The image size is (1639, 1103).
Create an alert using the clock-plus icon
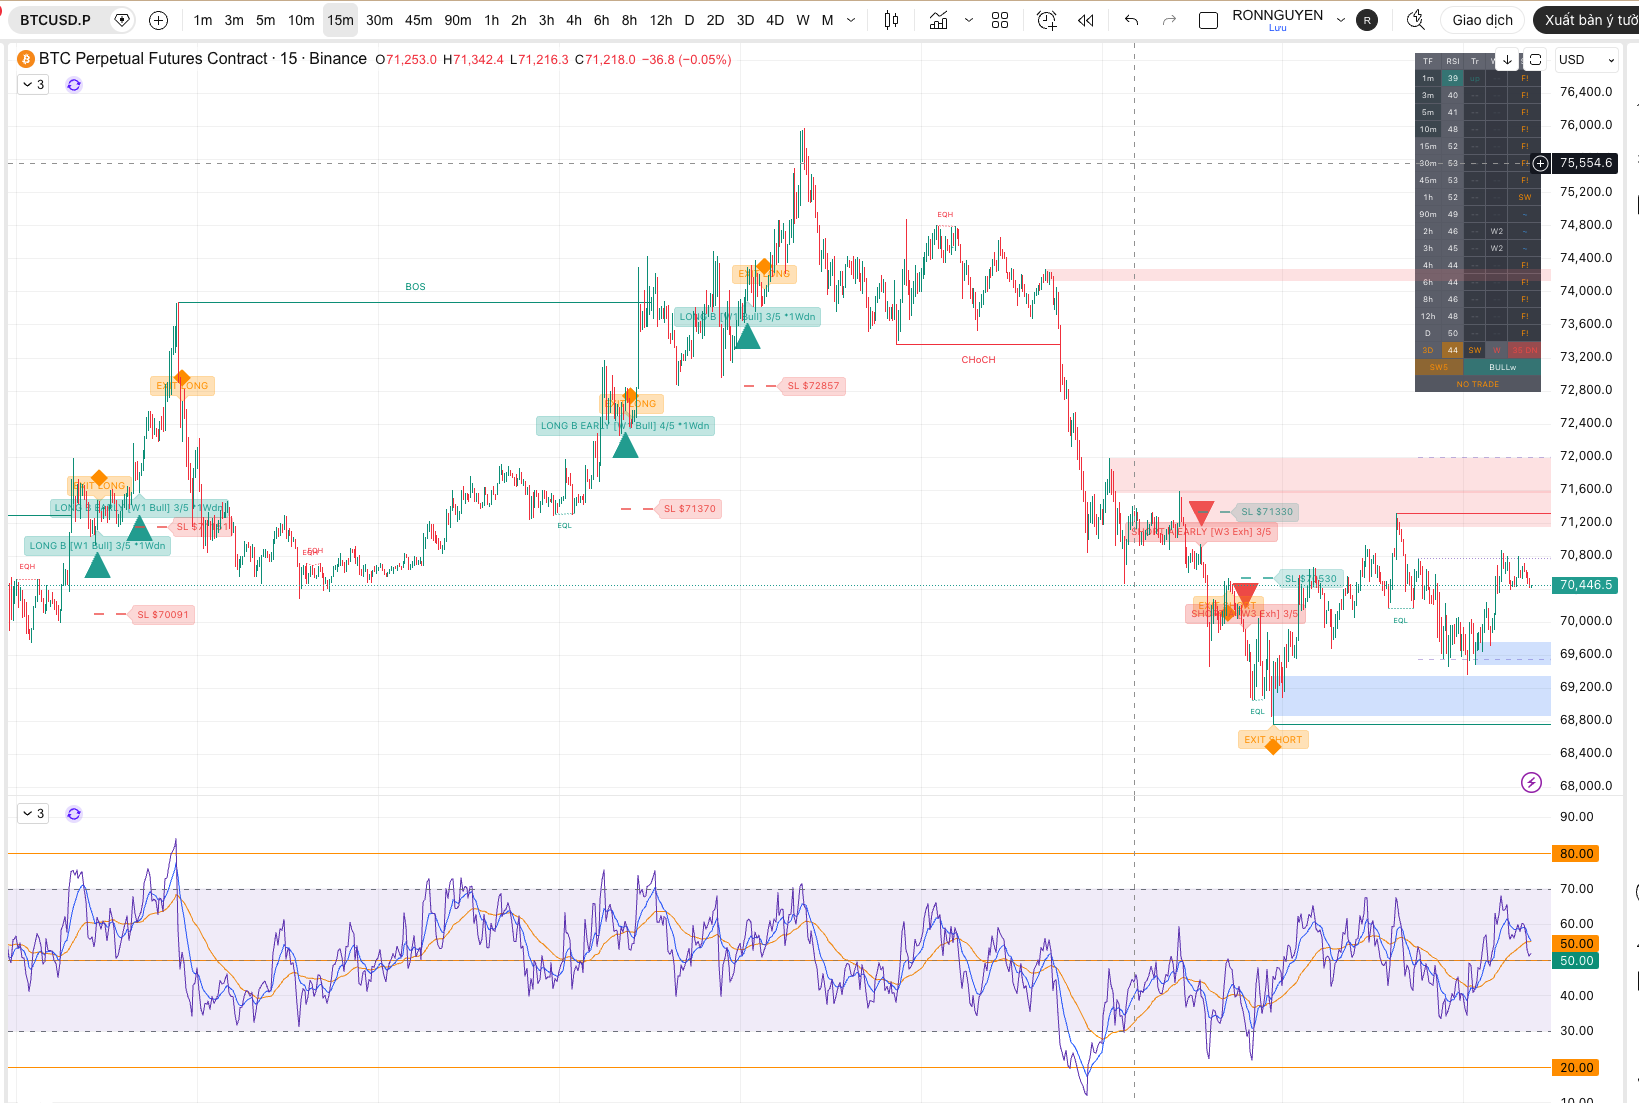[1046, 19]
